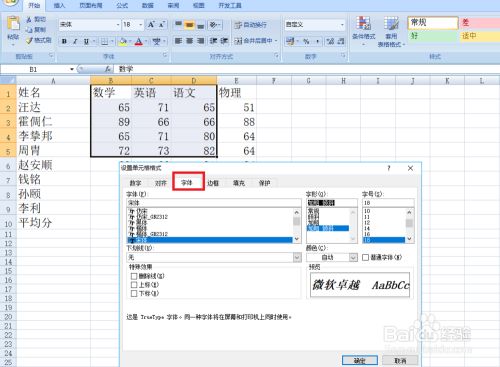Click the OK (确定) button in the dialog
Screen dimensions: 500x367
coord(360,360)
